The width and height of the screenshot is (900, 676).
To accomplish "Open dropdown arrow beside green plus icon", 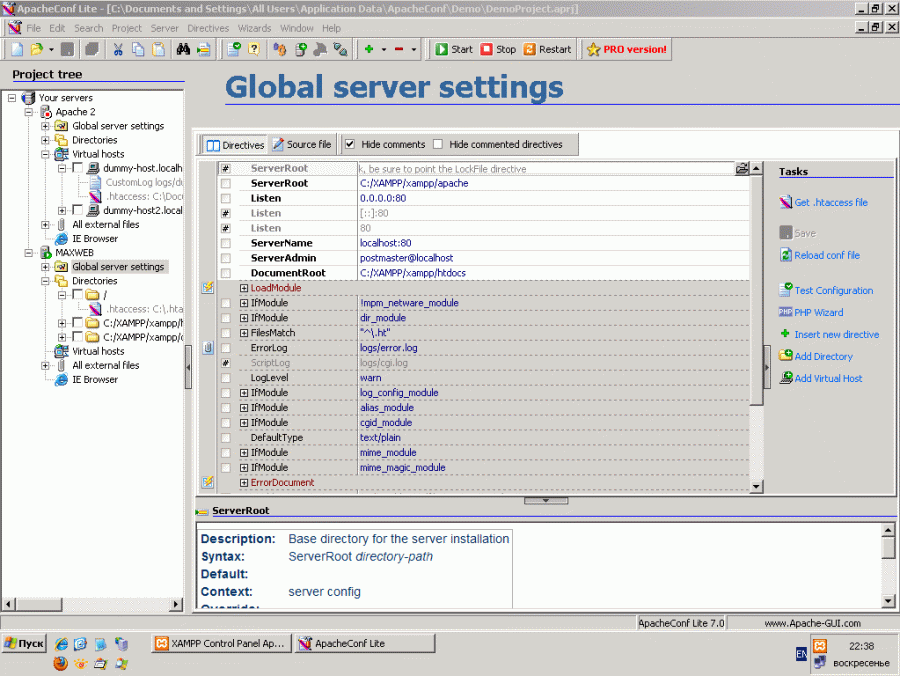I will (x=384, y=49).
